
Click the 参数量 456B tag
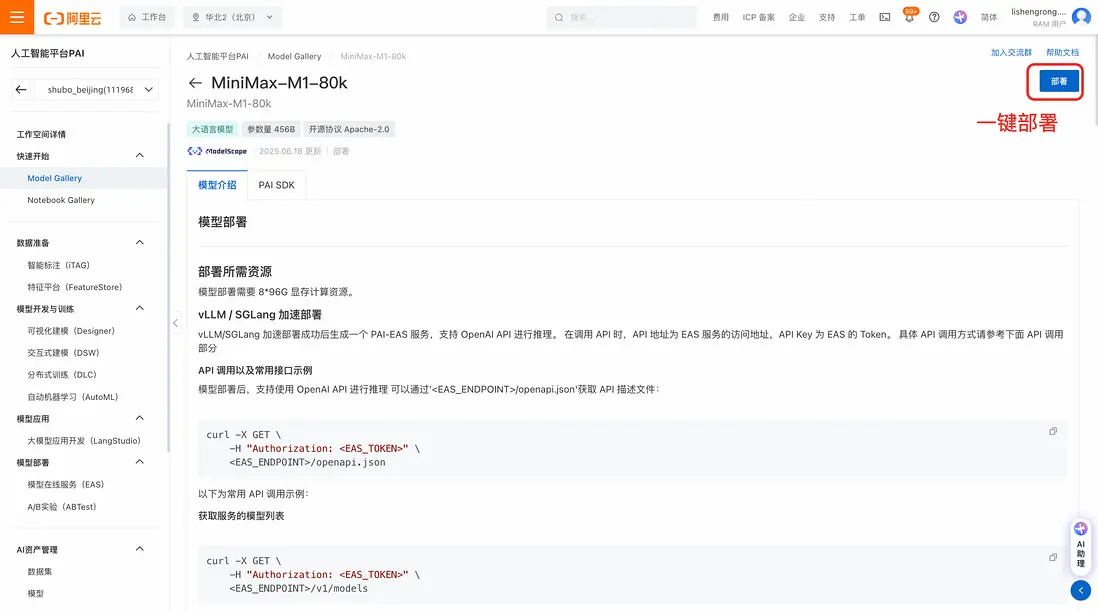(x=270, y=129)
